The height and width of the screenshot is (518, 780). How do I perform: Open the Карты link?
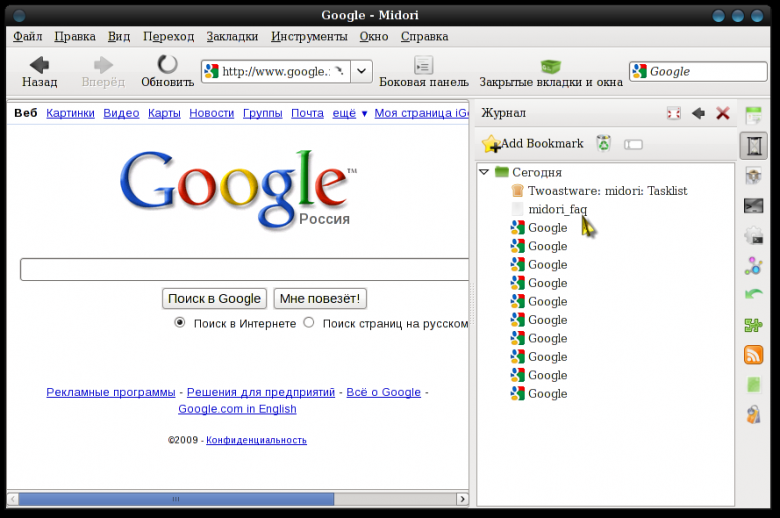(x=164, y=113)
